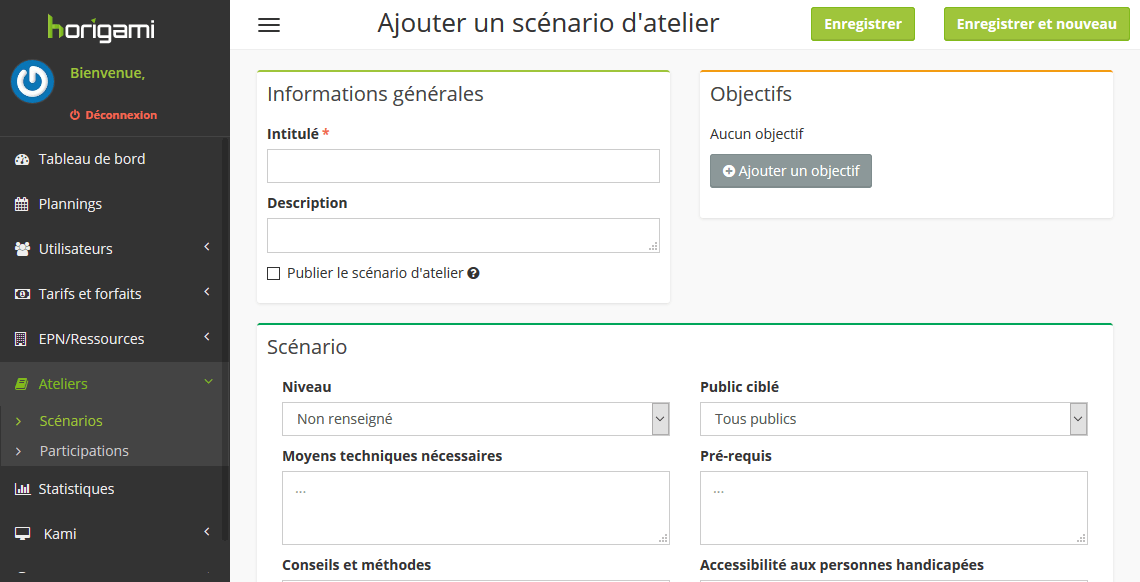Click the horigami logo
The width and height of the screenshot is (1140, 582).
(101, 27)
